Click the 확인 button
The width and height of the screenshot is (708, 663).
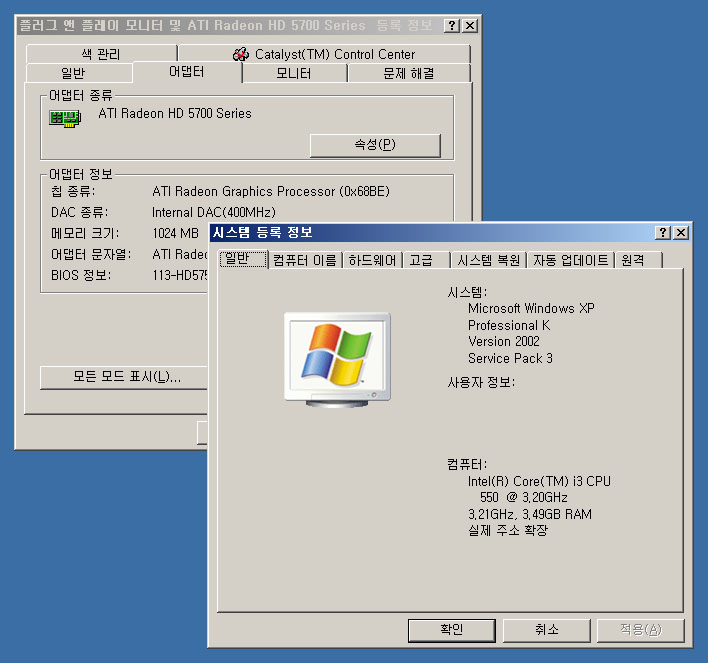point(452,630)
